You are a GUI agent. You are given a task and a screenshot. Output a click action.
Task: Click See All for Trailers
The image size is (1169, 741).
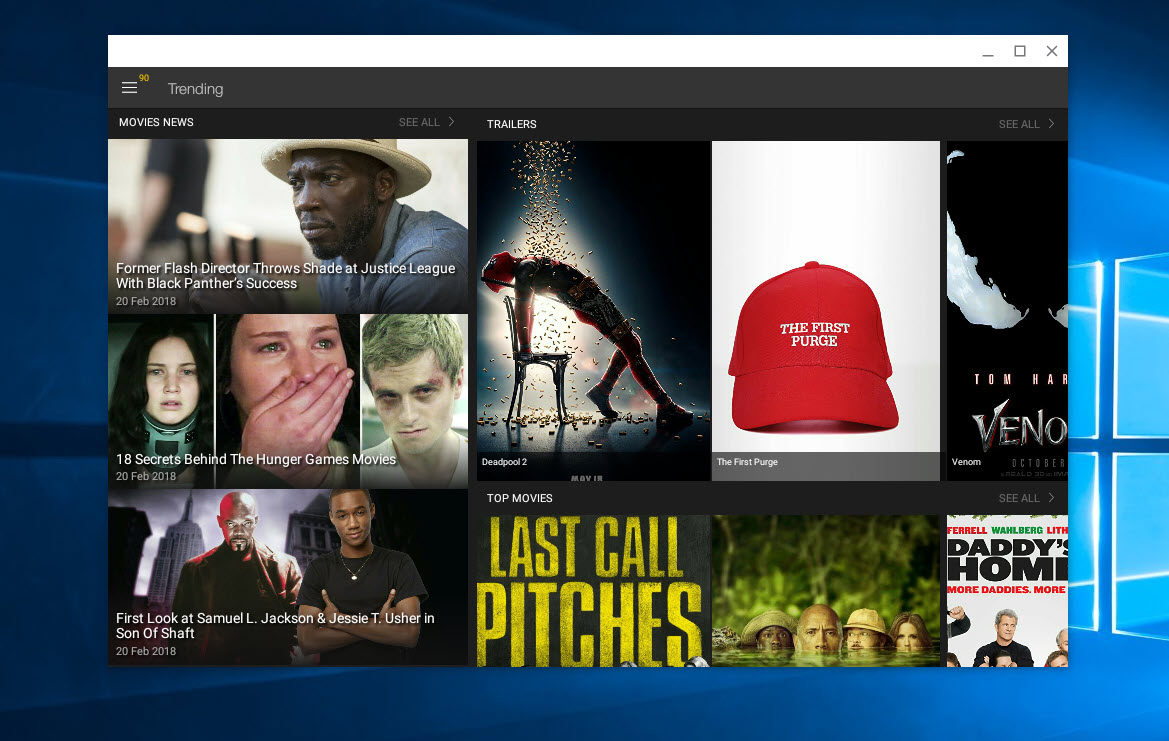pyautogui.click(x=1018, y=124)
